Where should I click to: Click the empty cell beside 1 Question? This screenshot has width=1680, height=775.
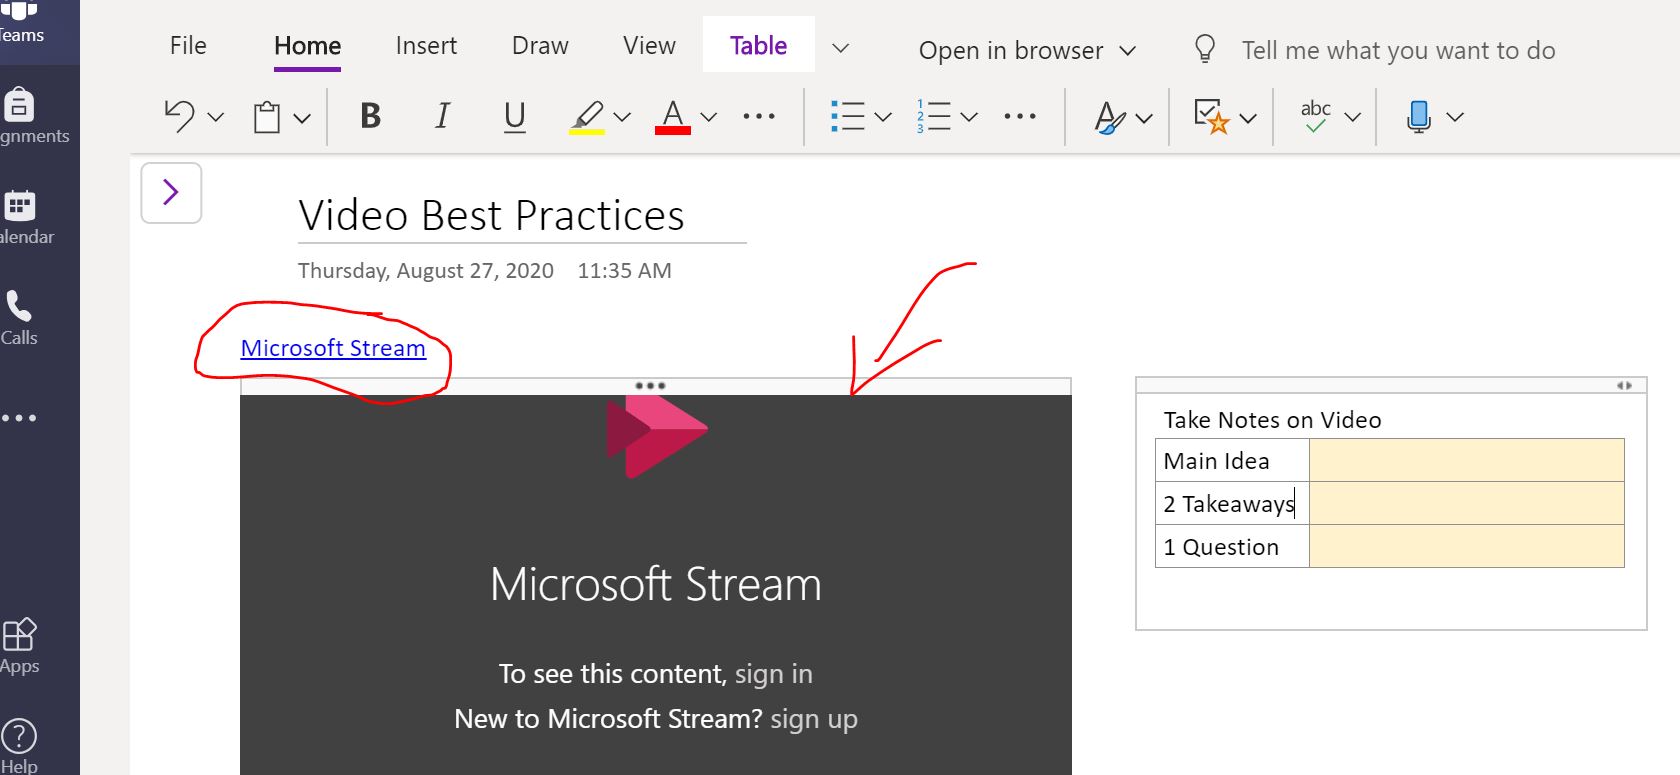[1466, 546]
